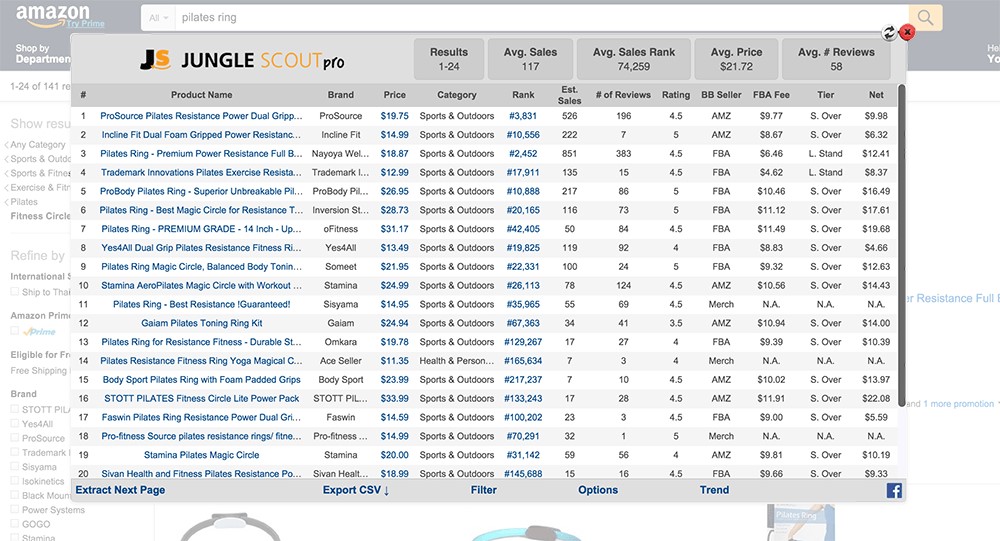The width and height of the screenshot is (1000, 541).
Task: Open the Trend menu
Action: [x=714, y=490]
